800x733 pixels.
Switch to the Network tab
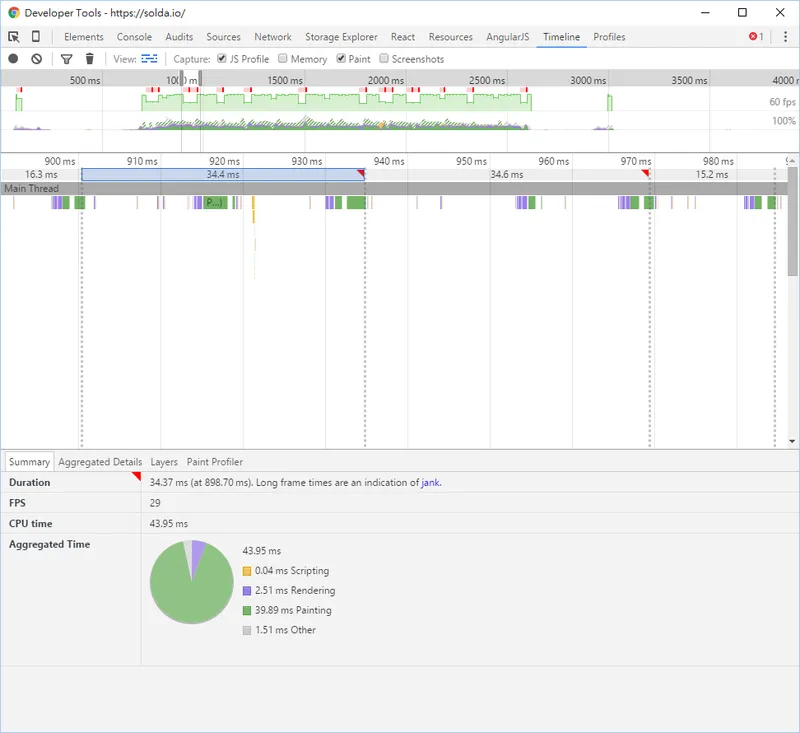[273, 37]
